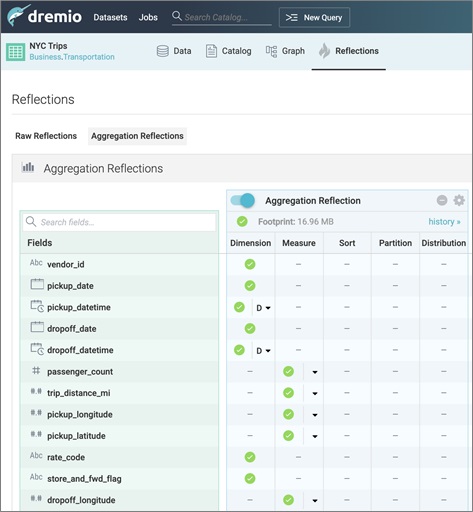
Task: Remove the reflection with the minus icon
Action: 442,200
